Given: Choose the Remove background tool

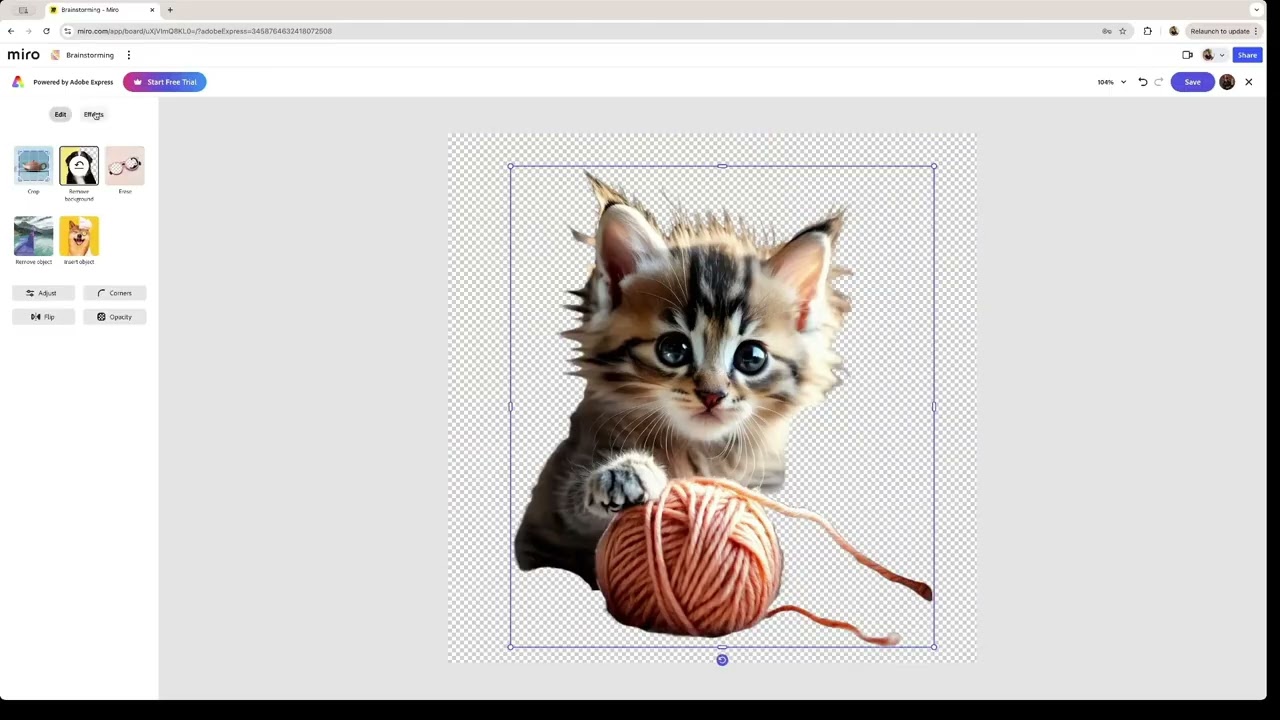Looking at the screenshot, I should click(x=79, y=166).
